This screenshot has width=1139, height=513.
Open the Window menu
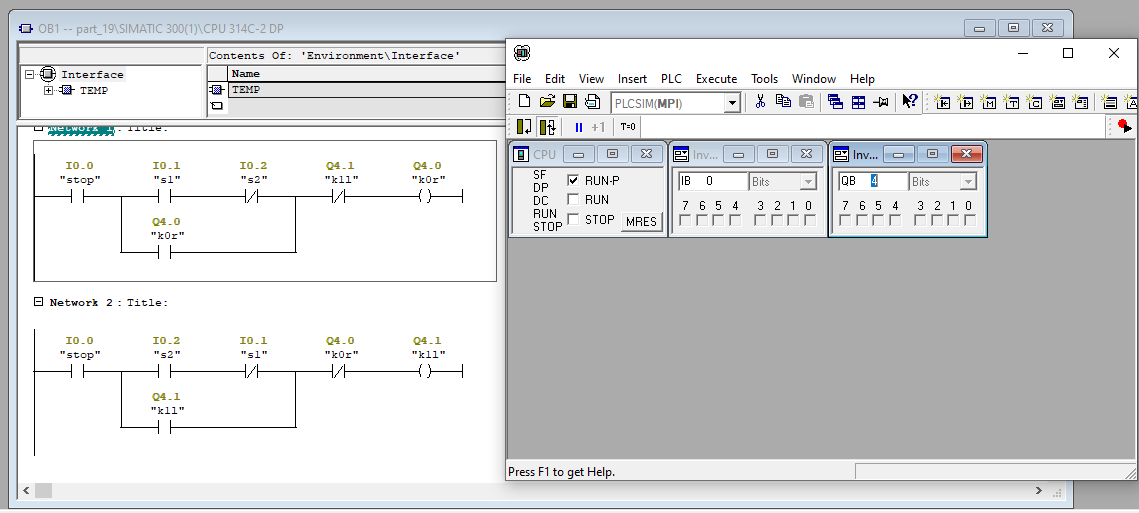click(814, 78)
